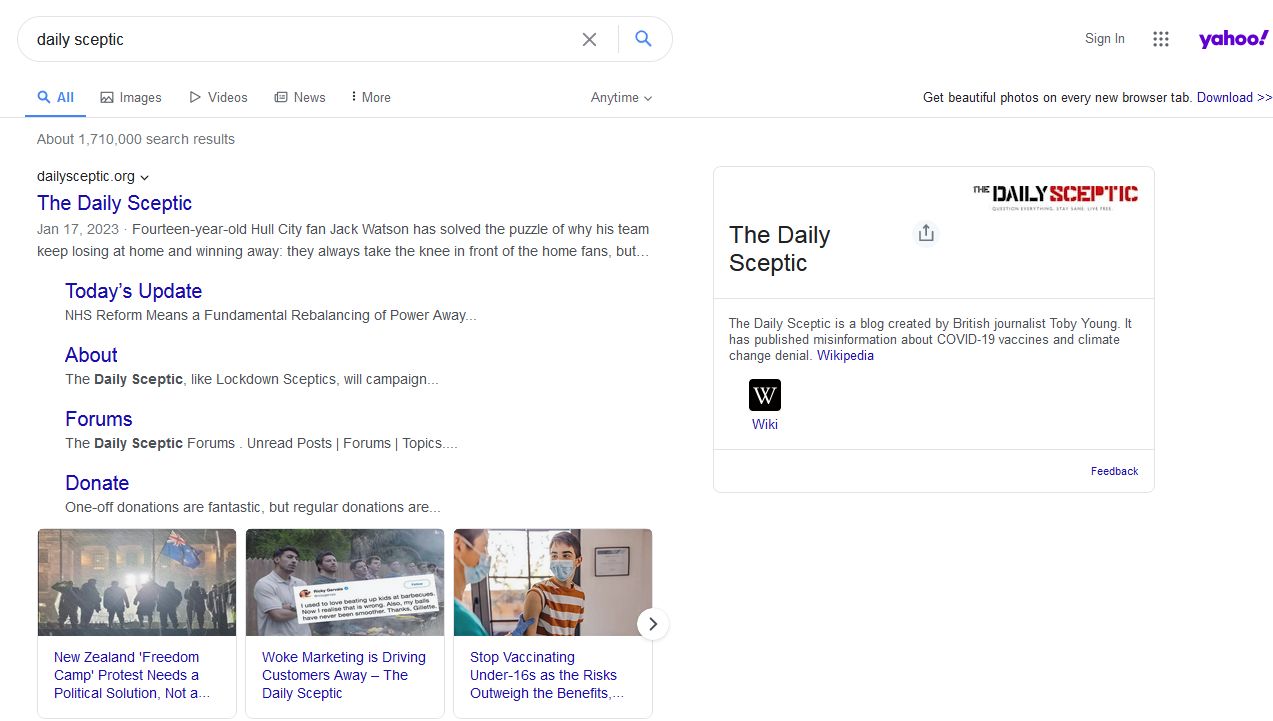Image resolution: width=1273 pixels, height=721 pixels.
Task: Clear the search box with the X icon
Action: pyautogui.click(x=590, y=39)
